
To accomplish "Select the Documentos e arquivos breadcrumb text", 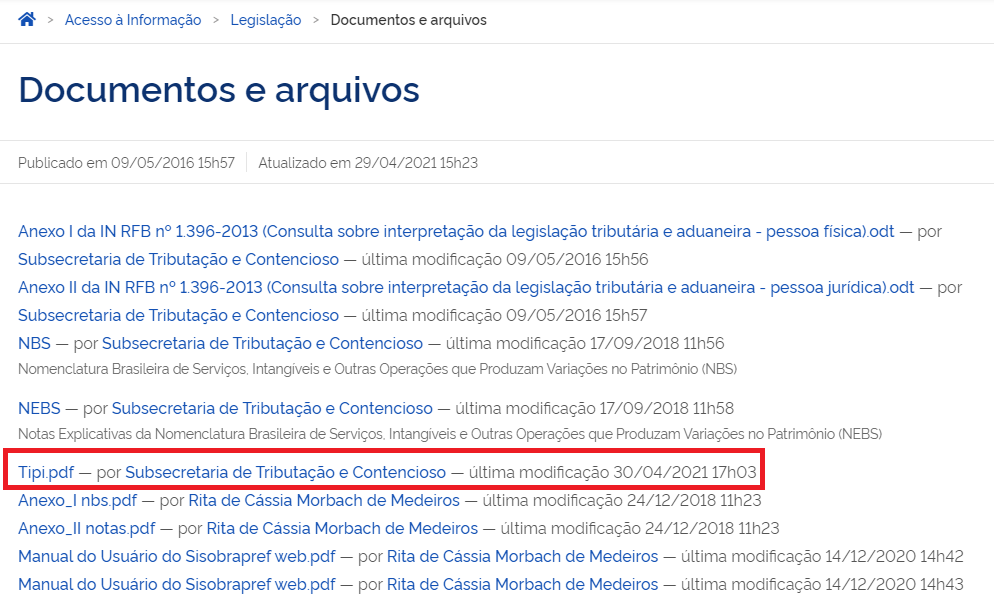I will pos(408,20).
